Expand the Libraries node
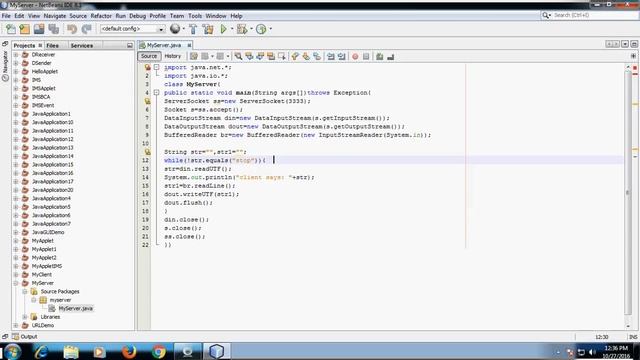Viewport: 640px width, 360px height. click(24, 317)
